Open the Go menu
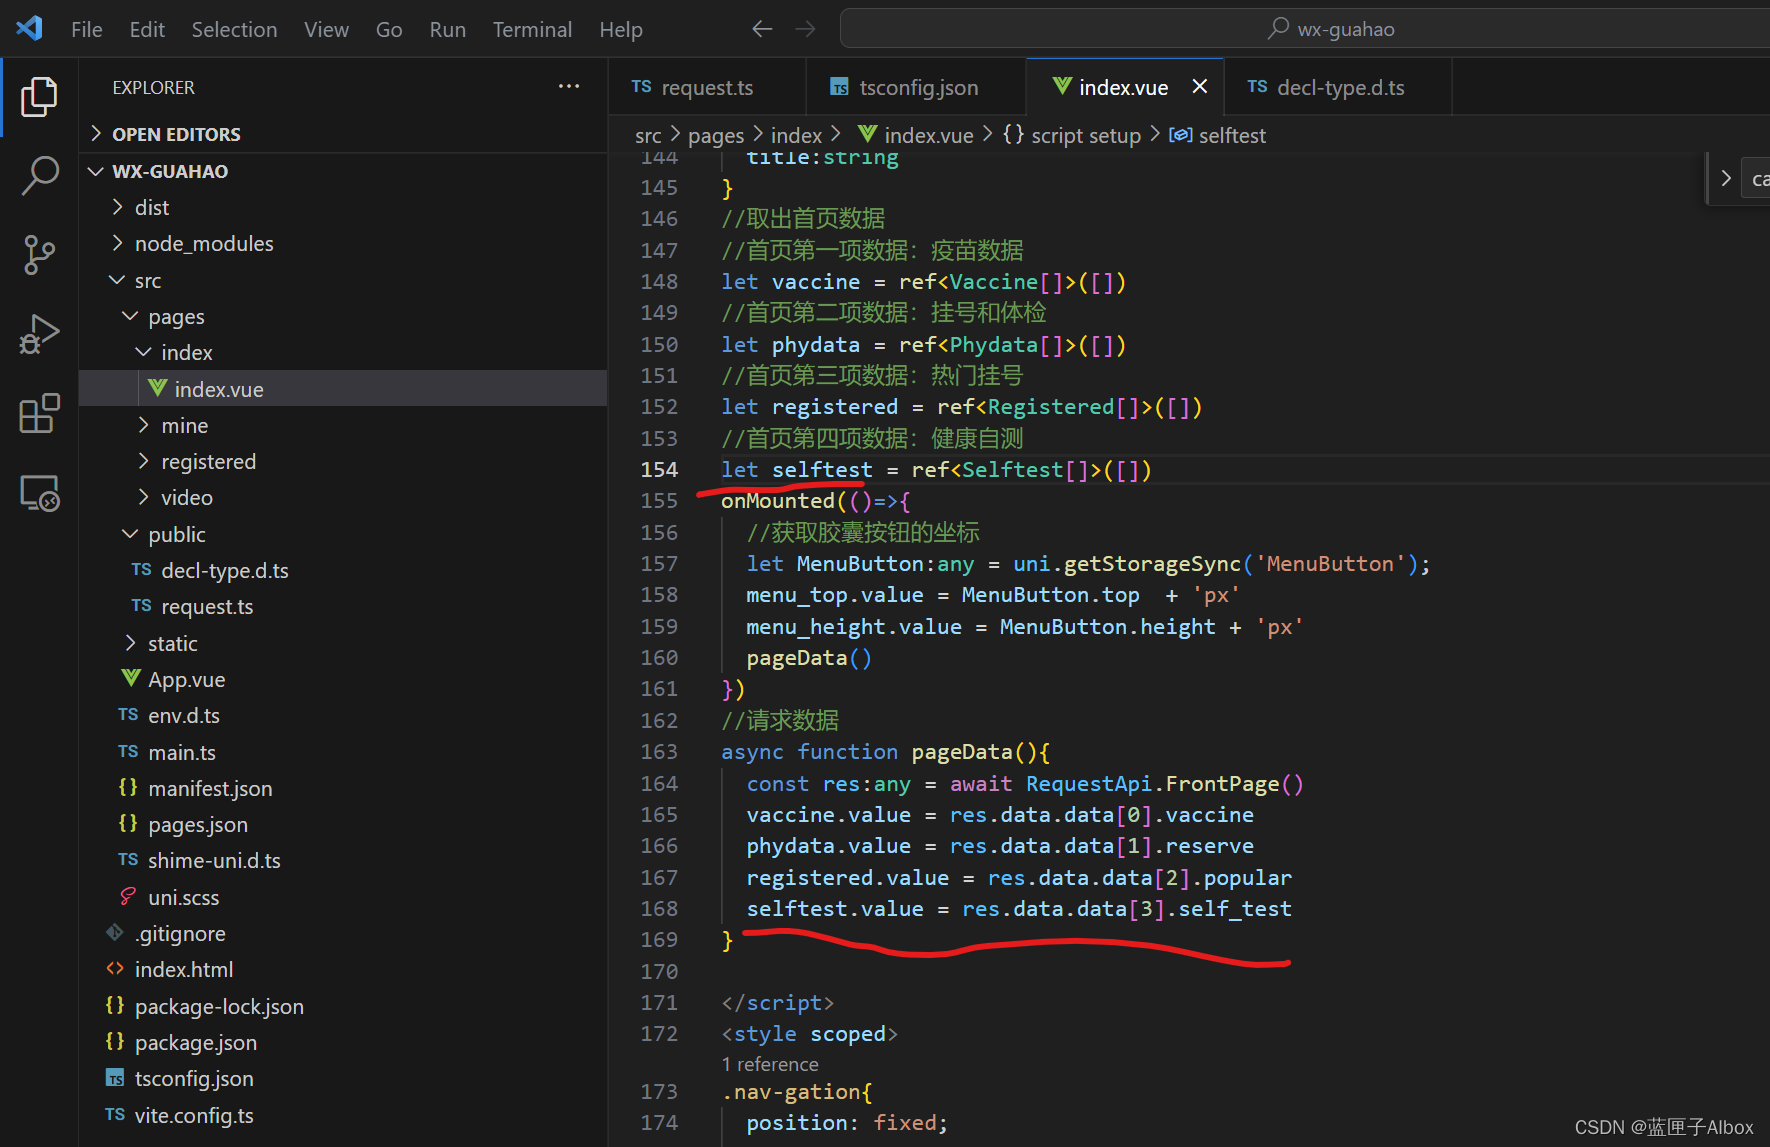This screenshot has width=1770, height=1147. [389, 29]
